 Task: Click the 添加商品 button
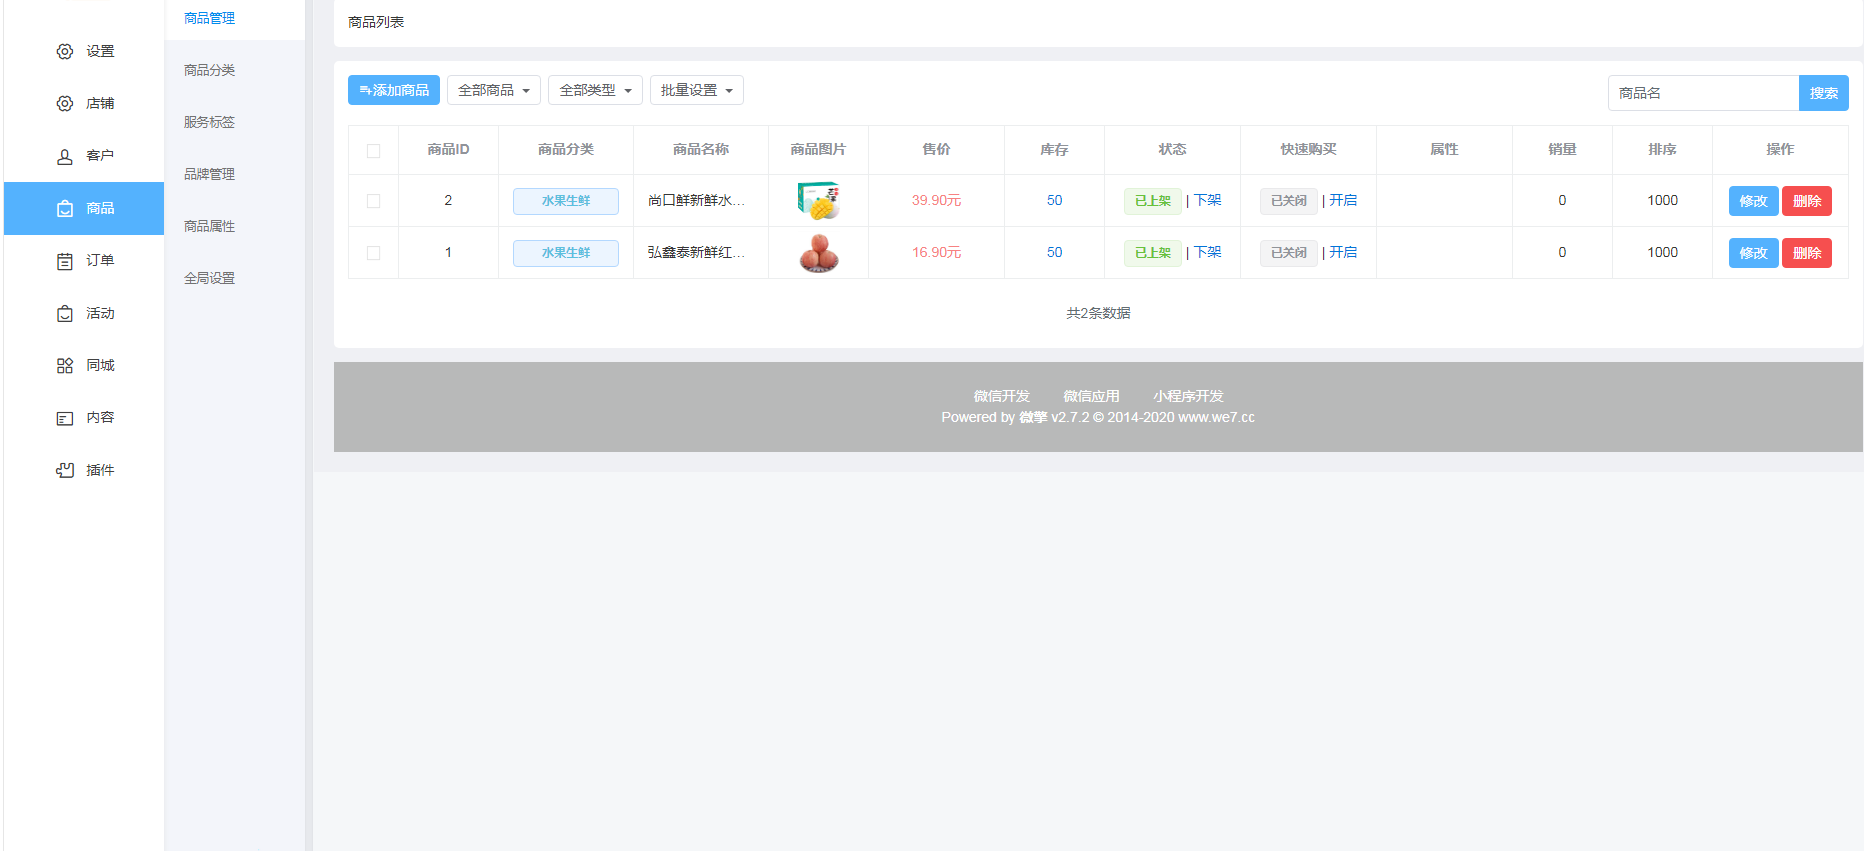[x=394, y=90]
